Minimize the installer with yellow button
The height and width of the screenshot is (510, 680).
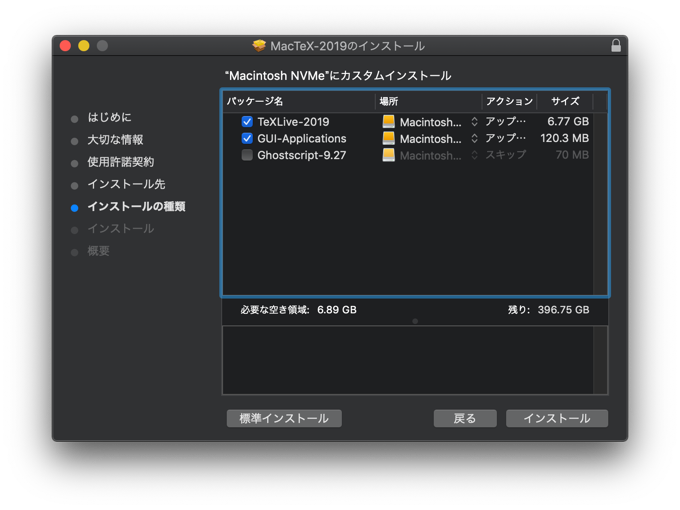coord(84,46)
